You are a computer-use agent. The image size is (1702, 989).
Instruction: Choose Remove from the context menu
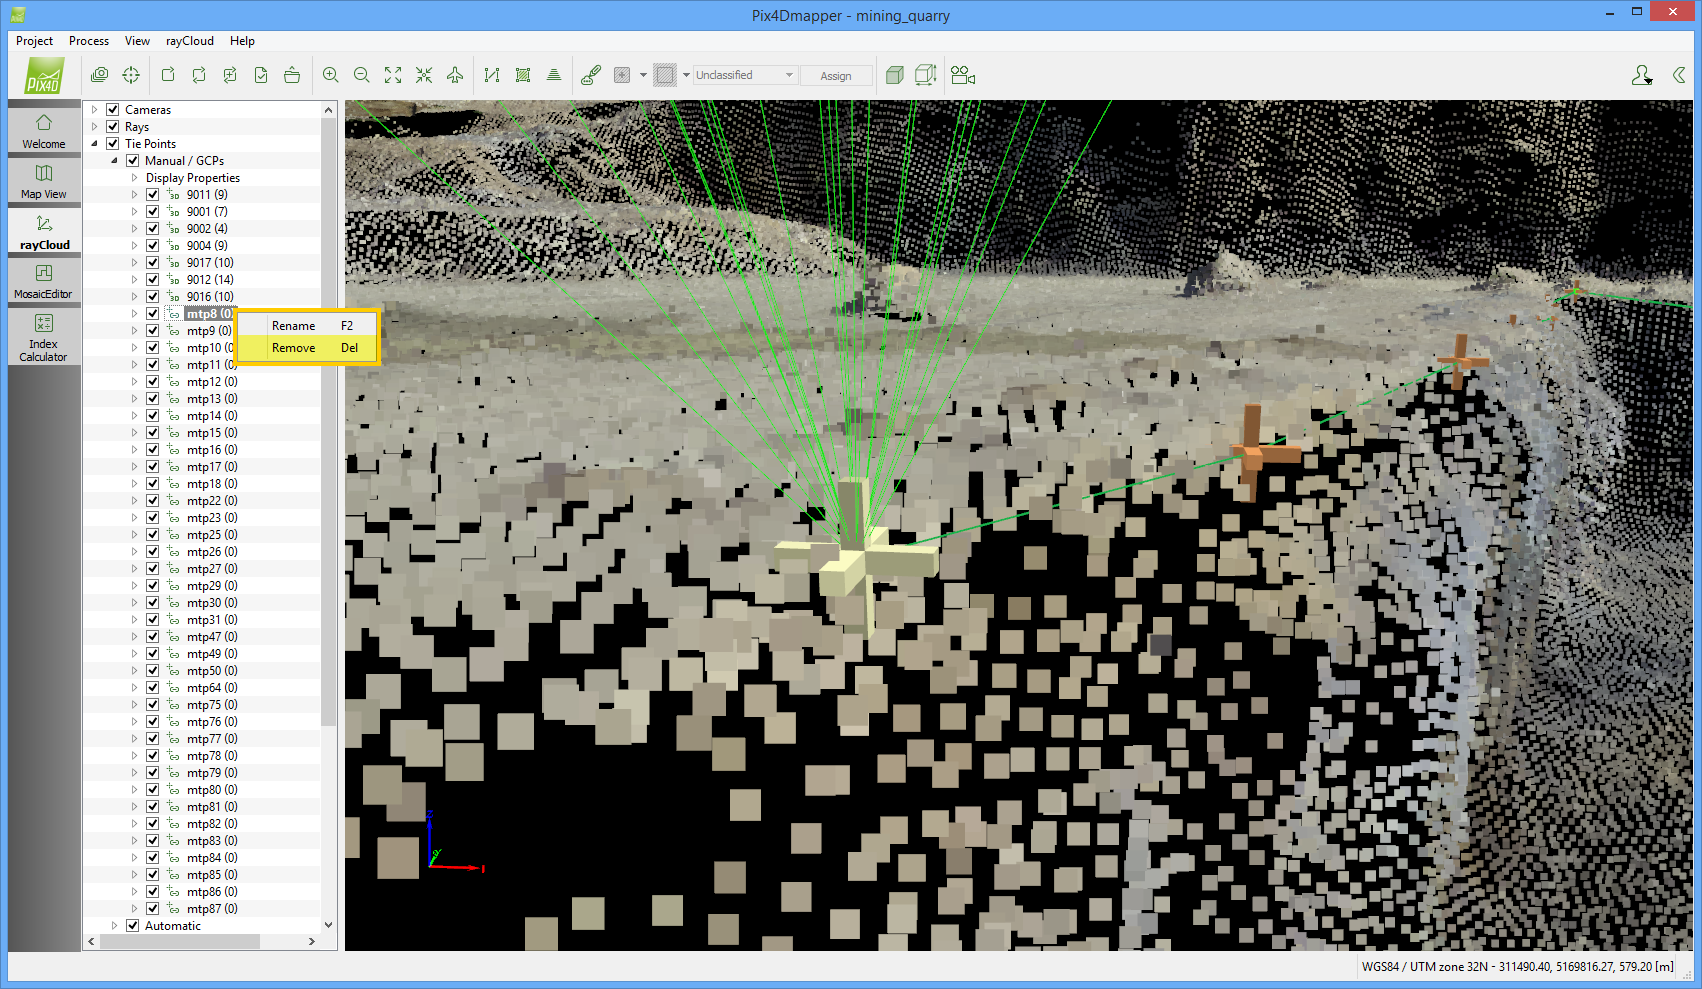[294, 348]
